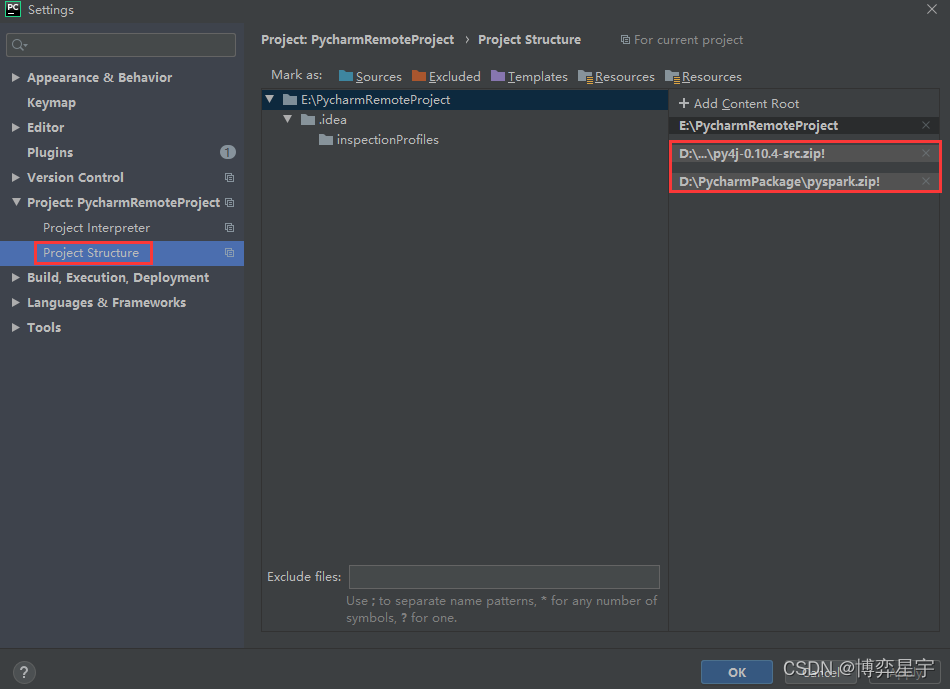Mark folder as Sources
The height and width of the screenshot is (689, 950).
pyautogui.click(x=370, y=76)
